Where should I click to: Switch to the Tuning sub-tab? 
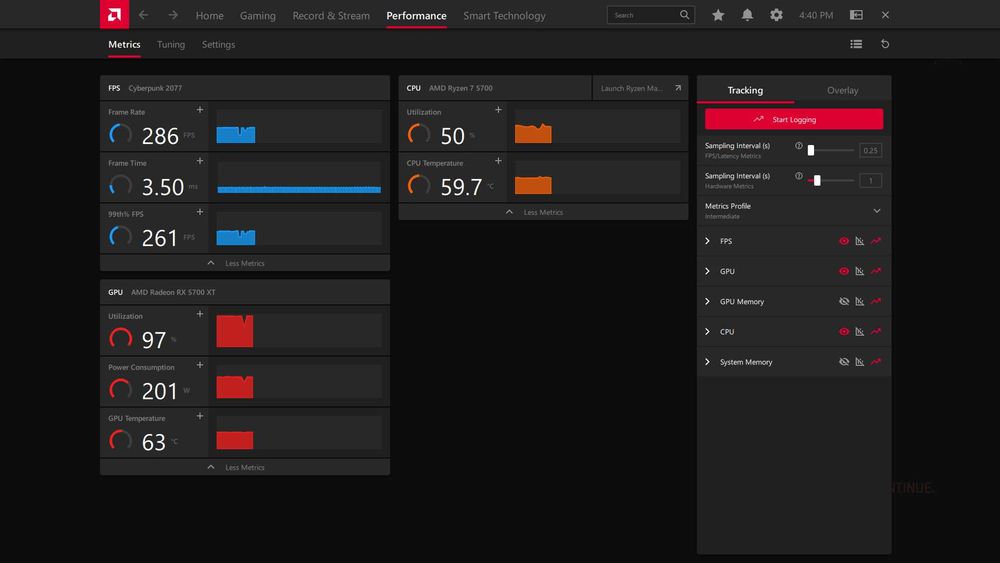(x=171, y=44)
